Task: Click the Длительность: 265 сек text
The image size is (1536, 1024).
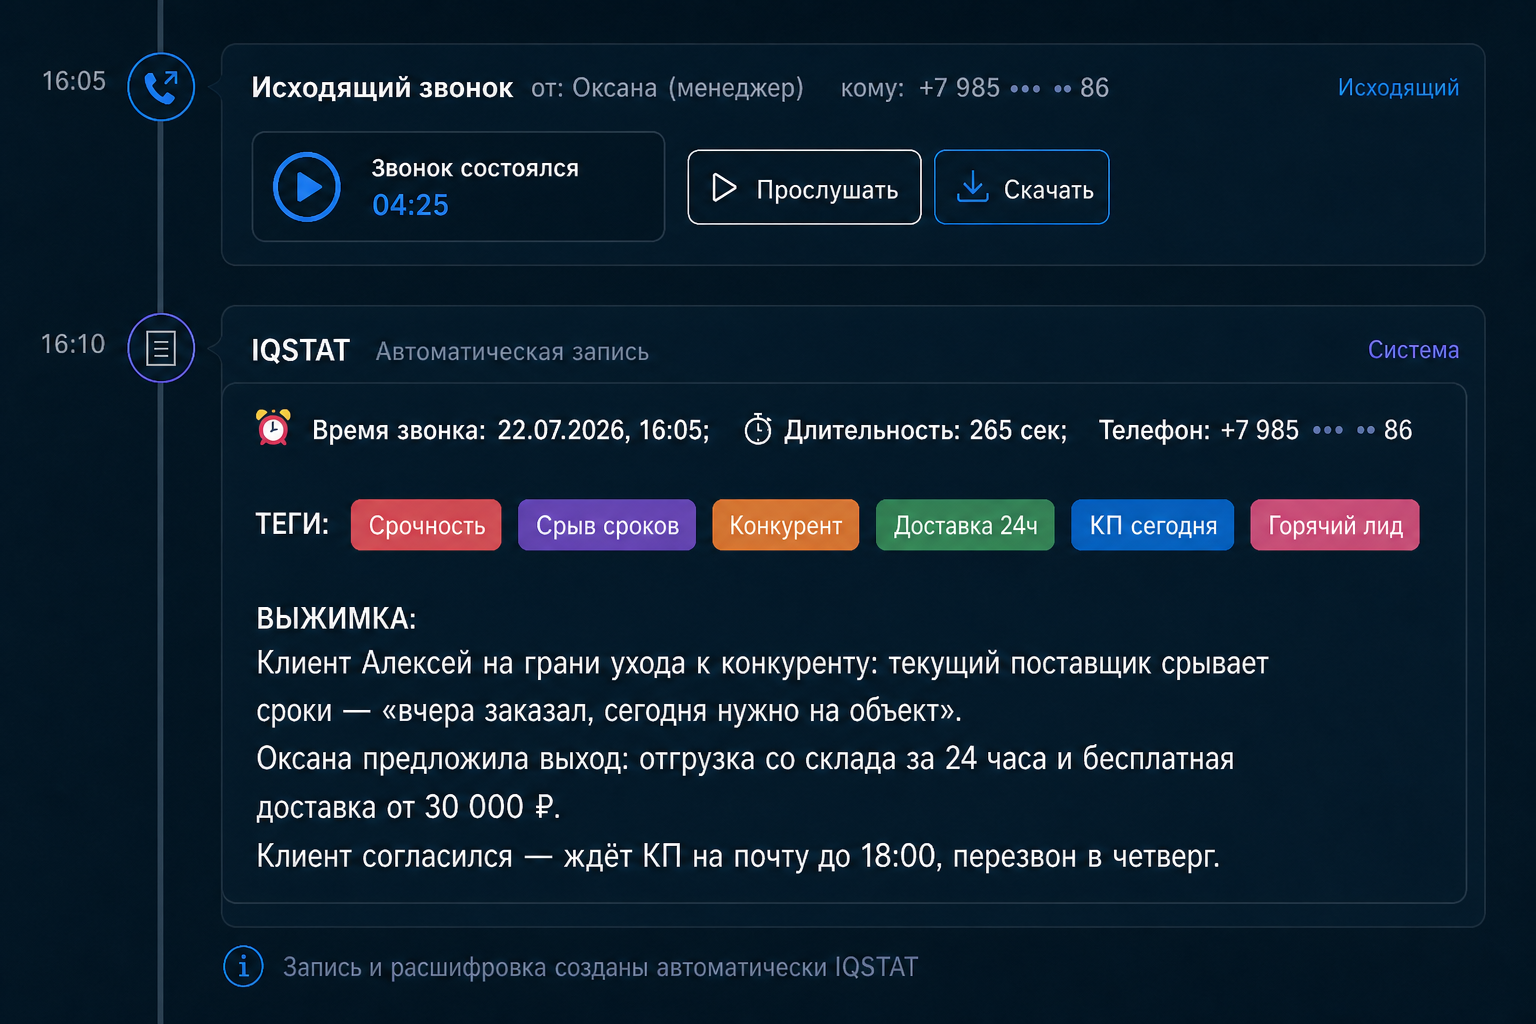Action: coord(925,430)
